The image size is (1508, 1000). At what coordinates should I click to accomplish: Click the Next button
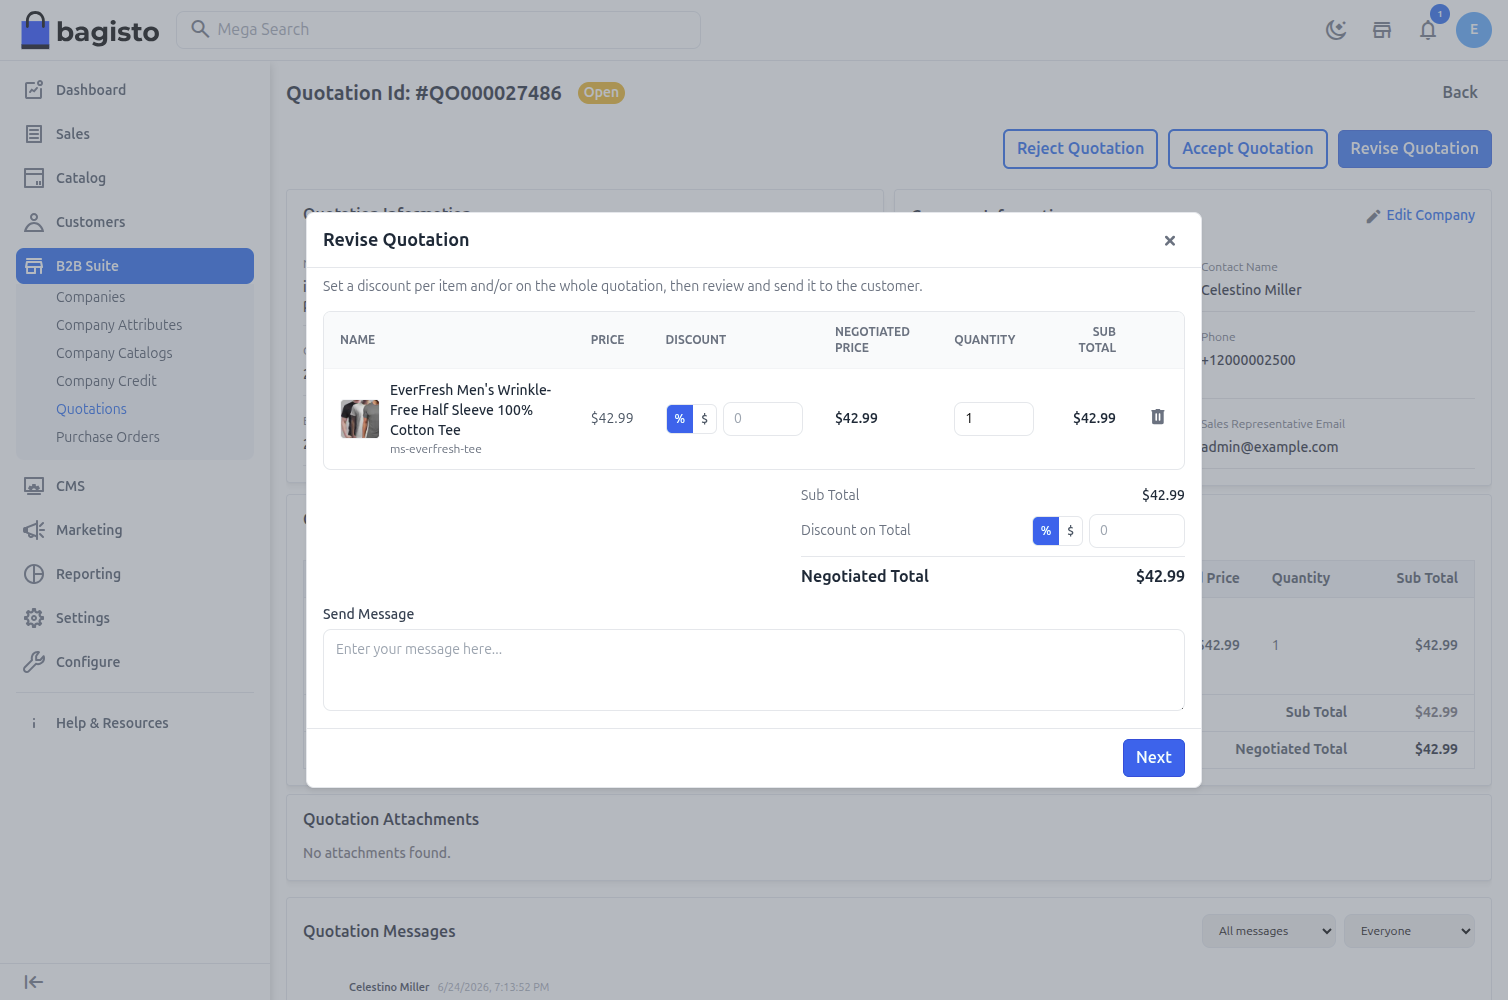pos(1154,758)
